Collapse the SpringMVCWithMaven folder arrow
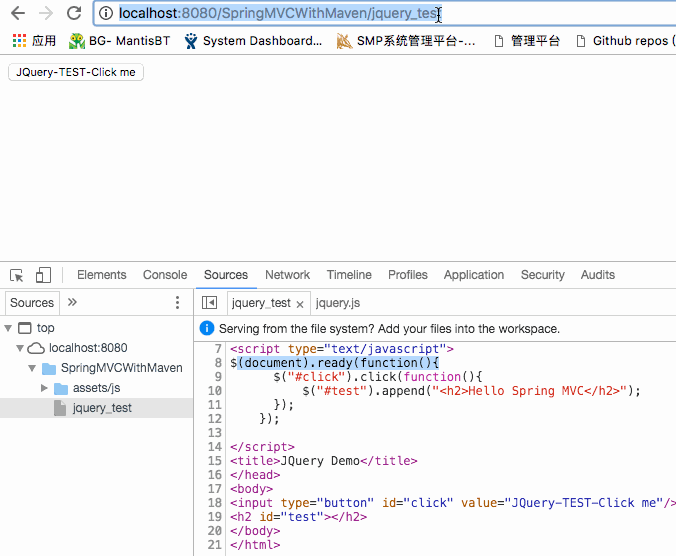The width and height of the screenshot is (676, 556). [x=32, y=368]
